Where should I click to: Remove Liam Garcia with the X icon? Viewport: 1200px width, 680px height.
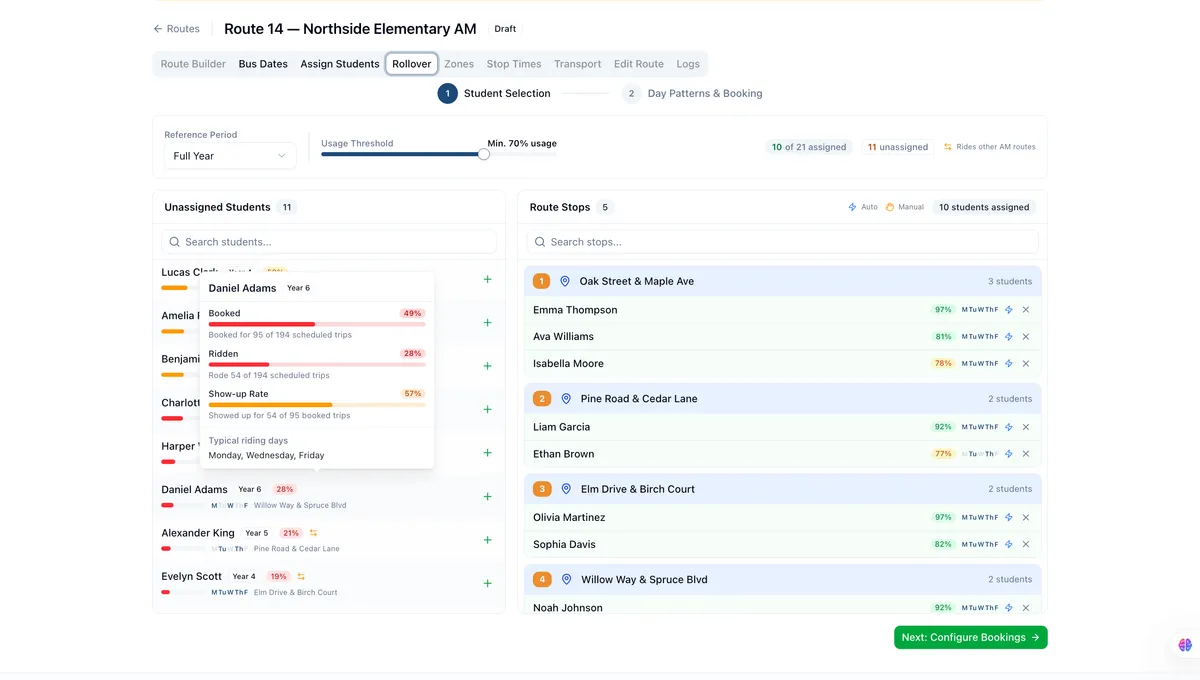pos(1026,427)
